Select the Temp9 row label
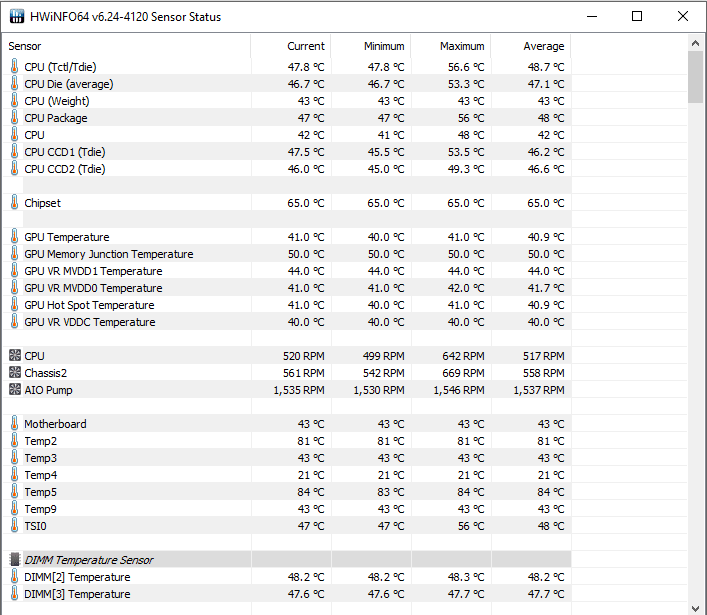Image resolution: width=707 pixels, height=615 pixels. tap(41, 509)
